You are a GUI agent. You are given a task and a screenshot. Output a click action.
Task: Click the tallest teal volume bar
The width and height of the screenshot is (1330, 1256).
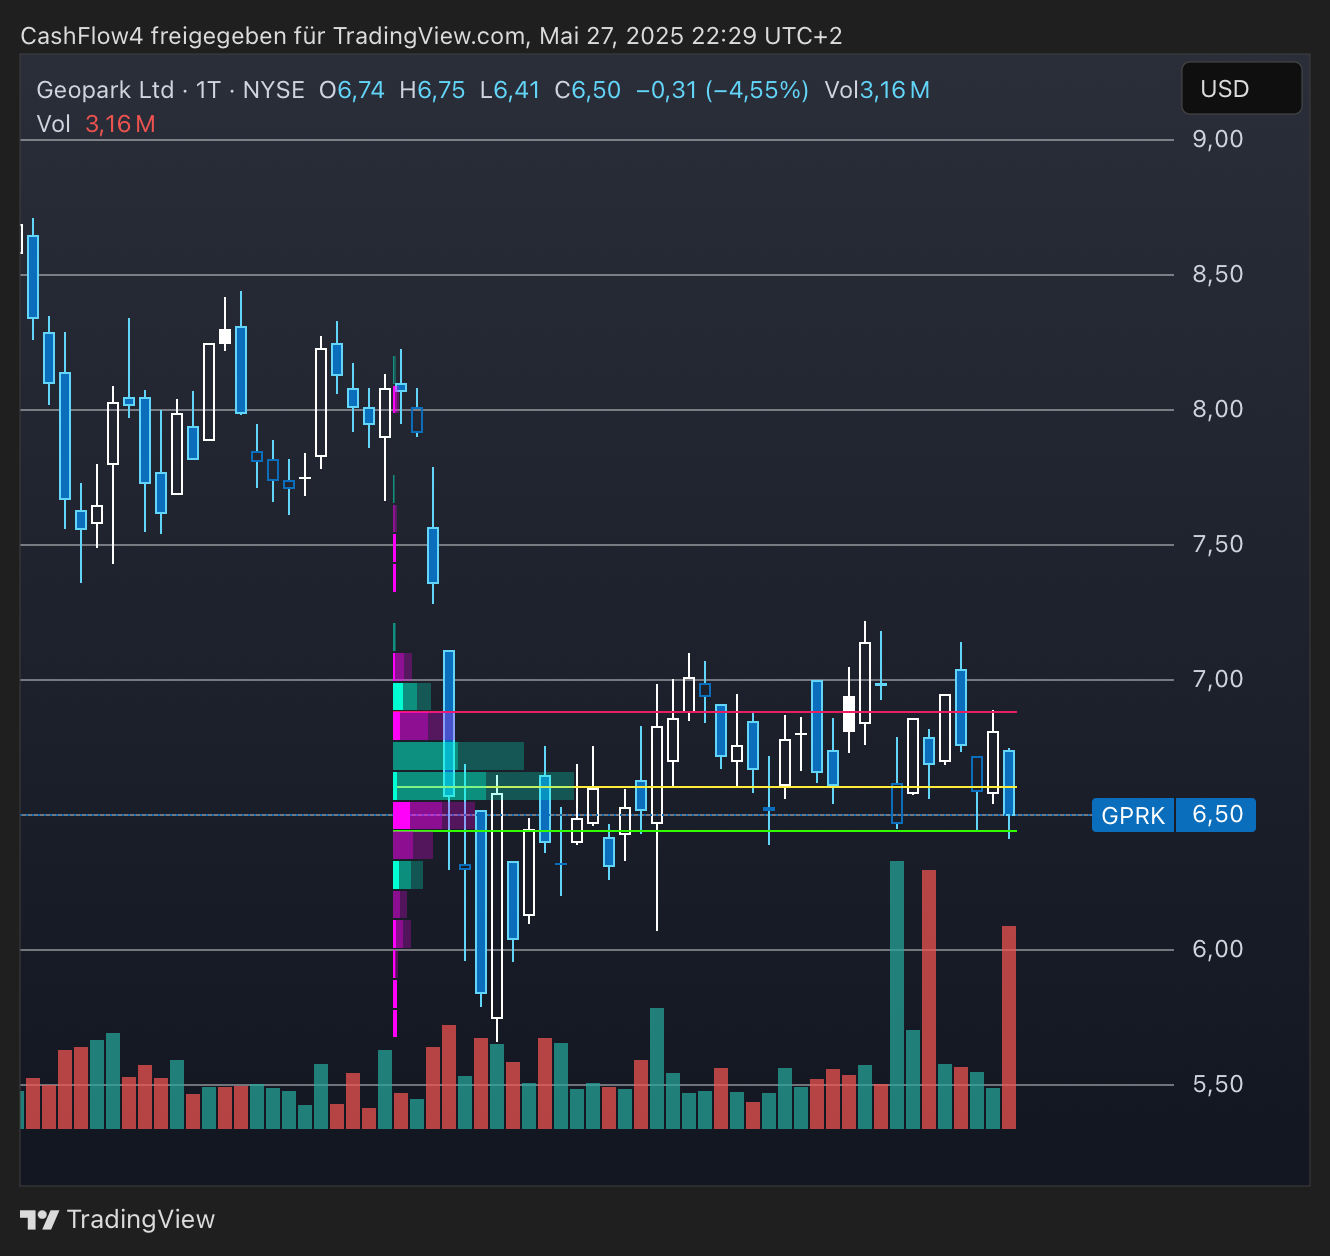click(x=897, y=995)
